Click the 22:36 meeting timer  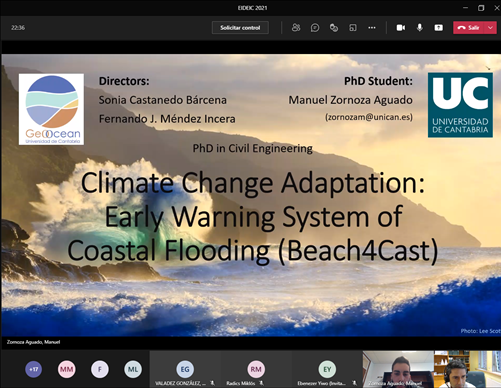(x=18, y=28)
